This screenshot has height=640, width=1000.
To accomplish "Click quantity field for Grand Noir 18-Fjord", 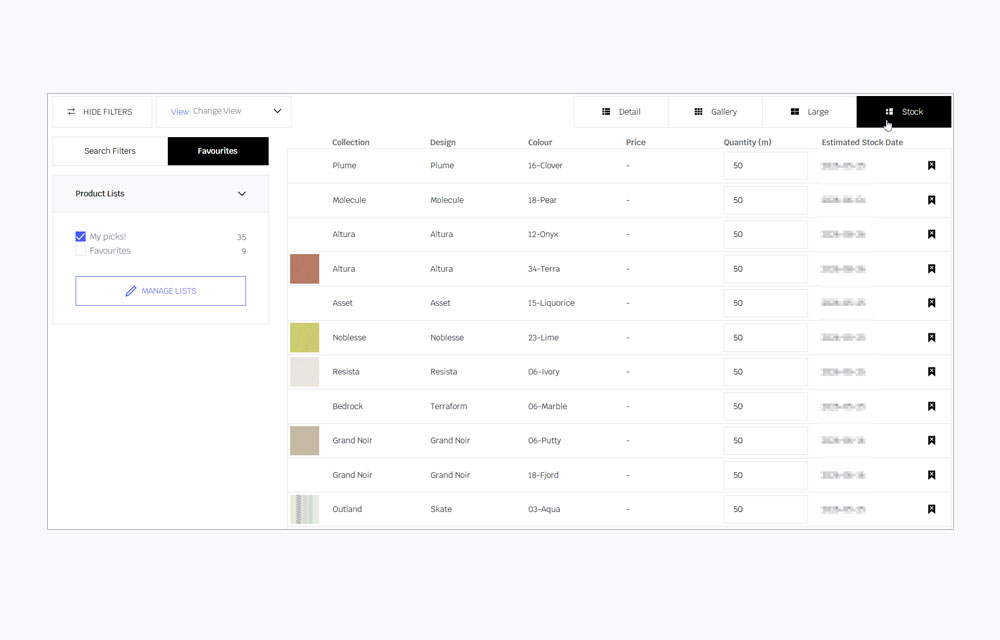I will [x=765, y=475].
